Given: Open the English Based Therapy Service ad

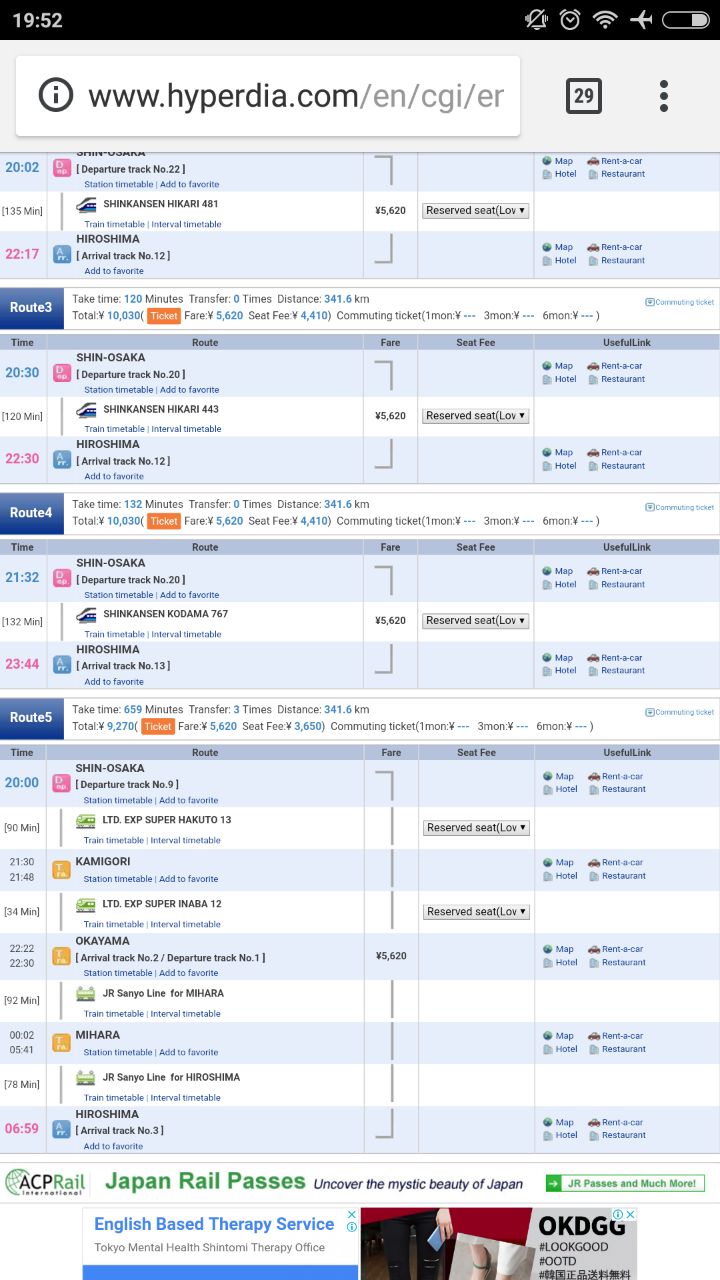Looking at the screenshot, I should point(214,1224).
